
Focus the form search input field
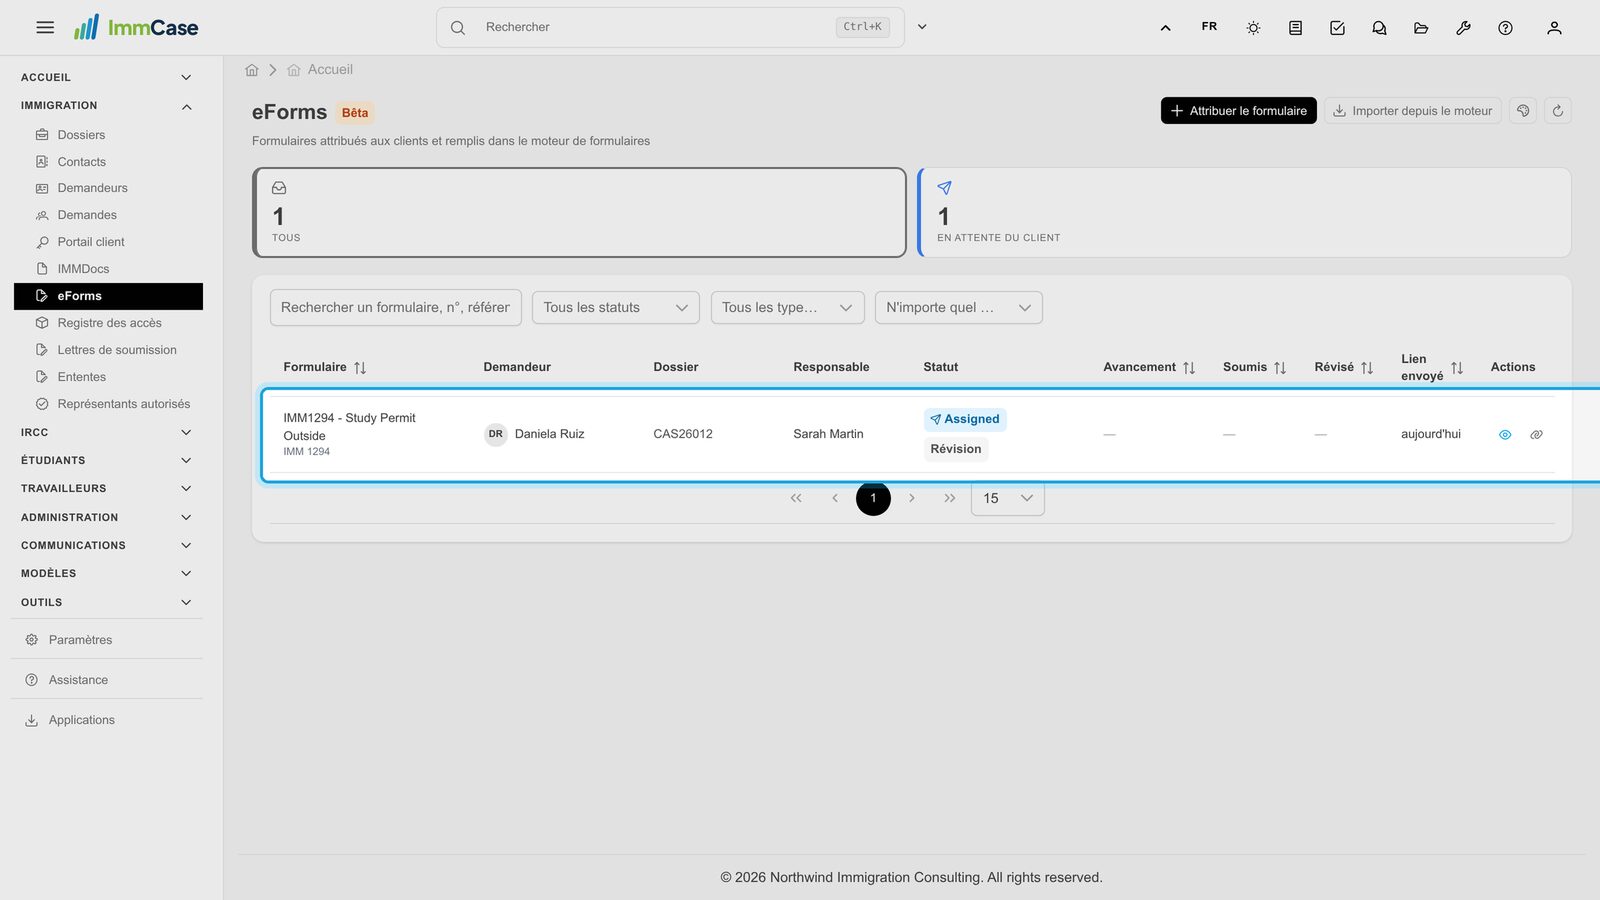tap(395, 308)
